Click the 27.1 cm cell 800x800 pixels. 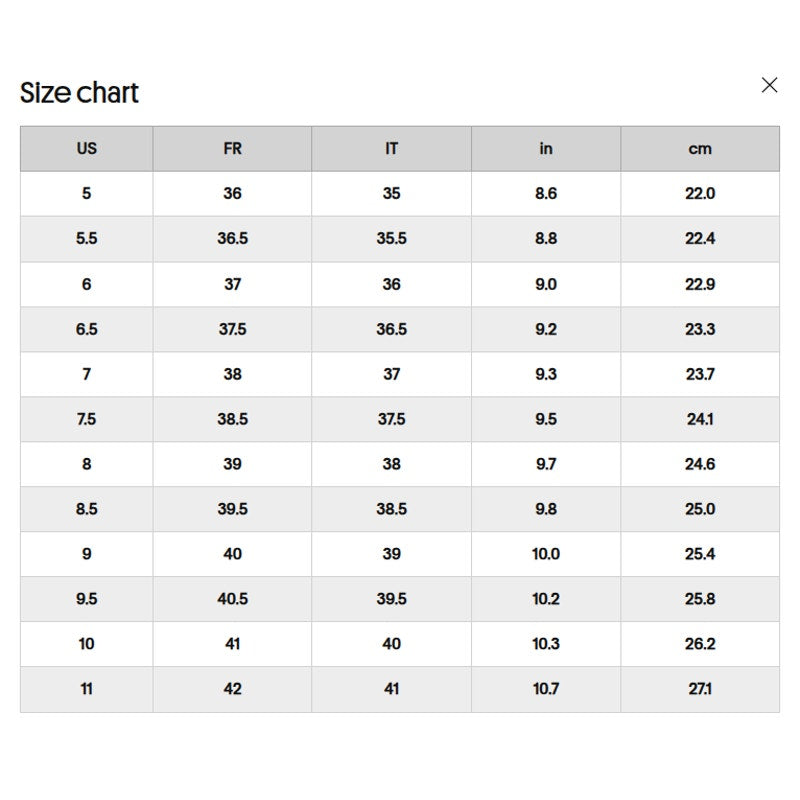coord(700,689)
